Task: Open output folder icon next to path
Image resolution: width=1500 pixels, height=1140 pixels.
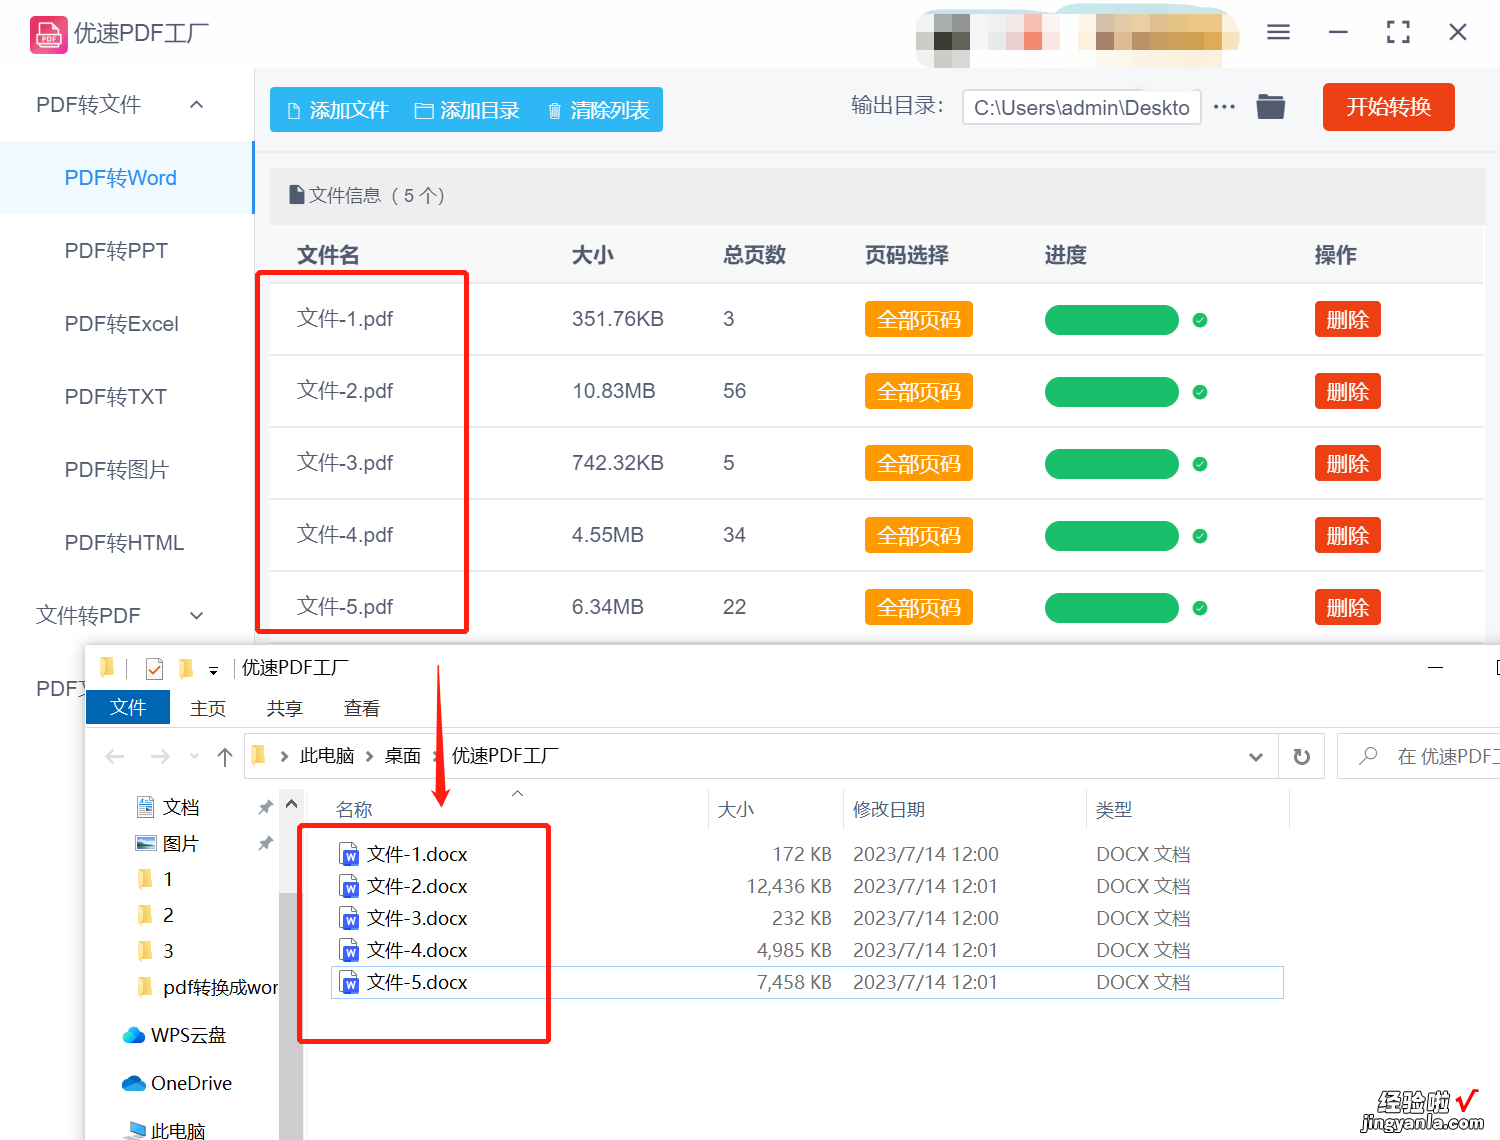Action: [1271, 106]
